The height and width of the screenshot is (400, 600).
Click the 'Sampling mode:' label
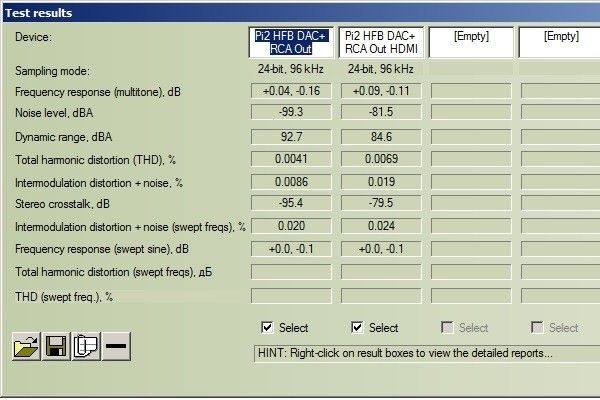pyautogui.click(x=52, y=71)
